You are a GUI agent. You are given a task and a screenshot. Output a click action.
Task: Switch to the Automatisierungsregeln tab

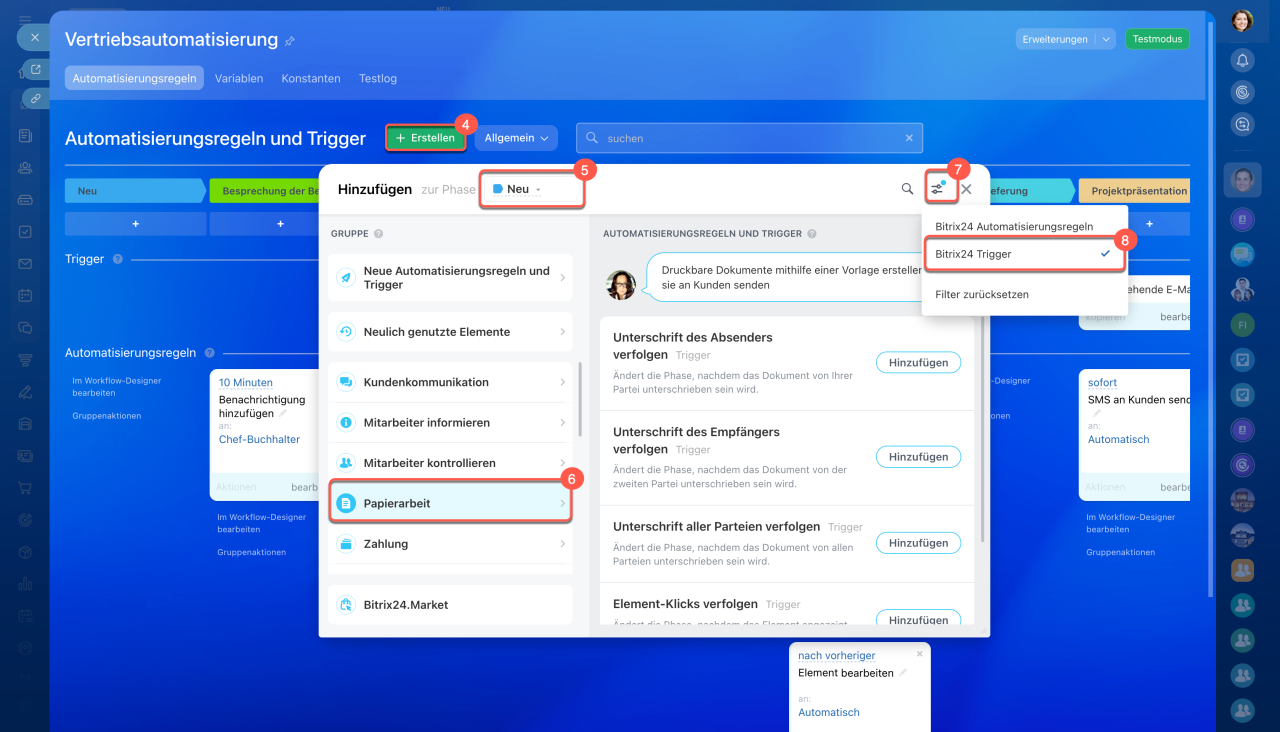[135, 78]
